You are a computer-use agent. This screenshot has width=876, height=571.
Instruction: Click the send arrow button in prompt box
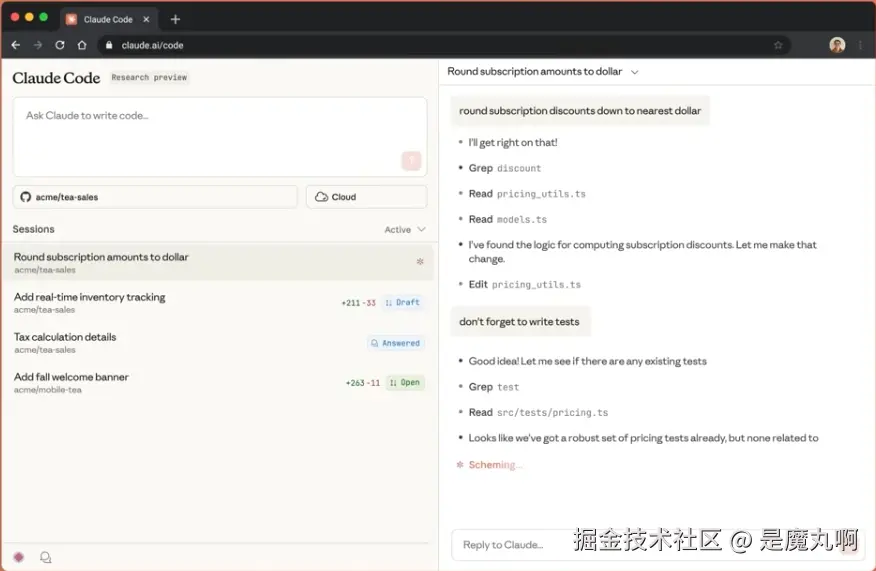[x=410, y=161]
